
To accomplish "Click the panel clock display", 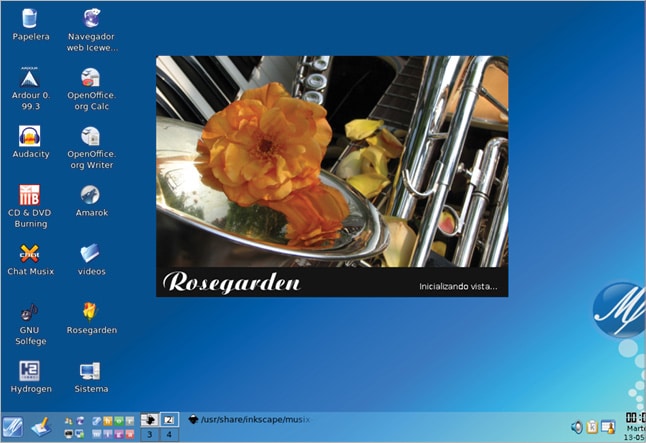I will pyautogui.click(x=635, y=427).
